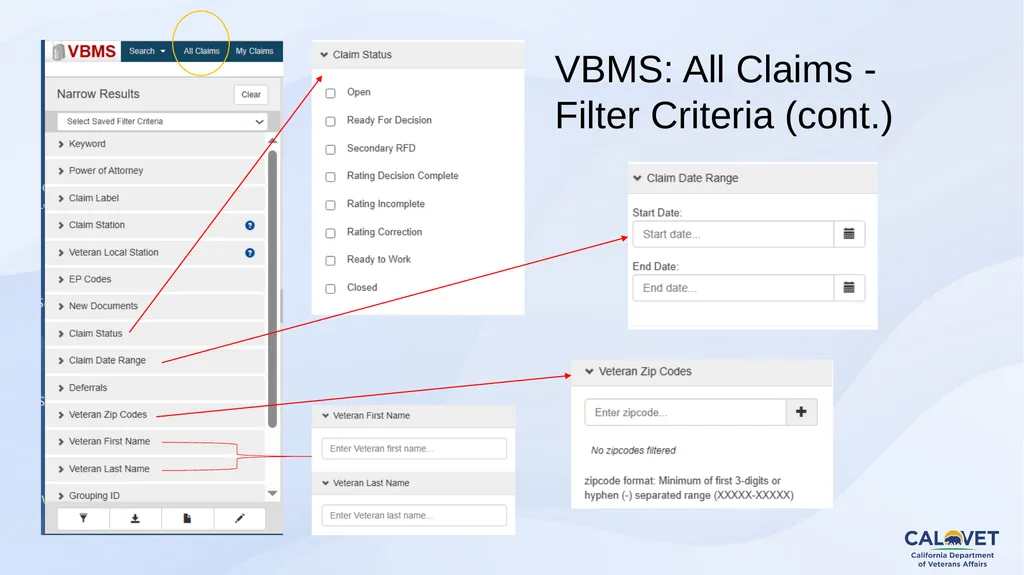Click the Clear button in Narrow Results
This screenshot has width=1024, height=575.
251,95
